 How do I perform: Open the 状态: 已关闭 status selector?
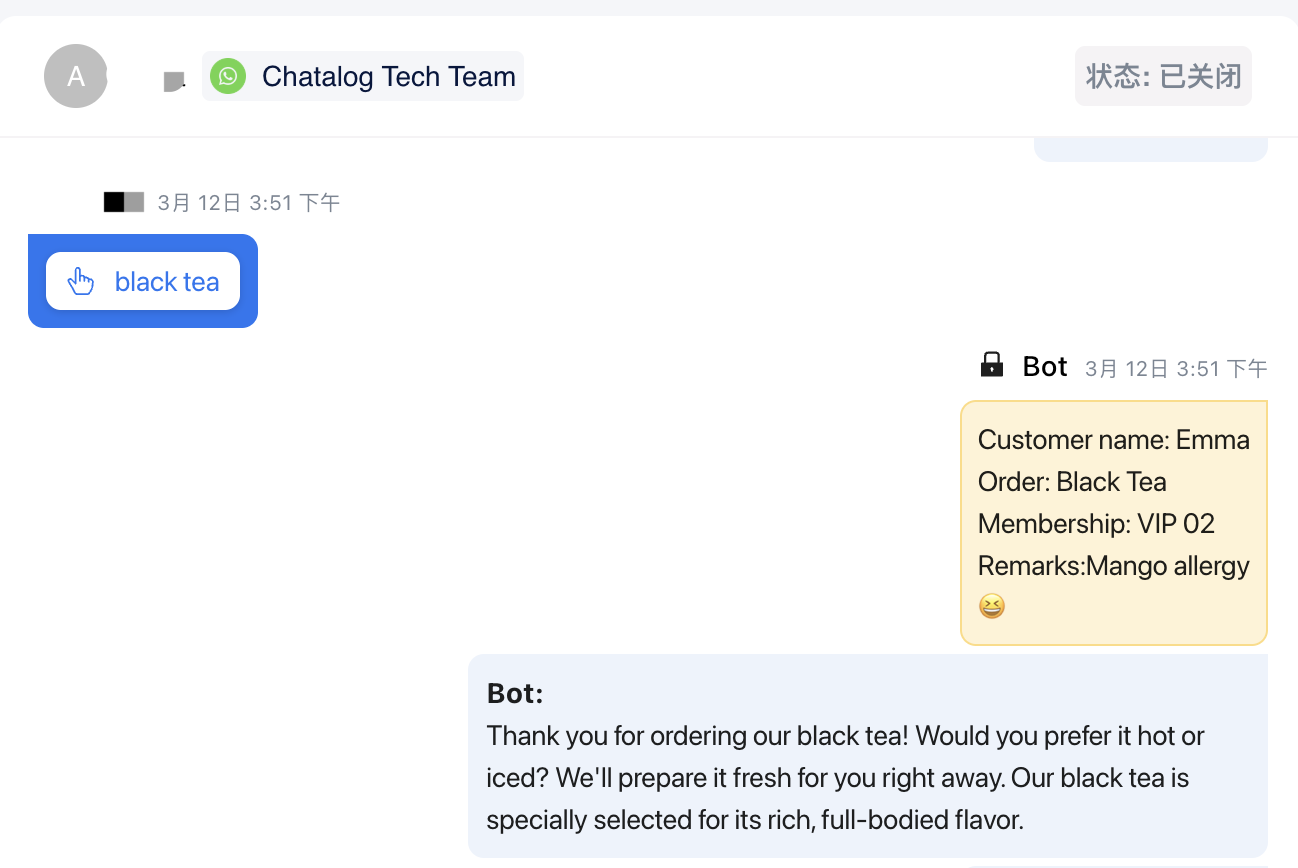click(1163, 76)
